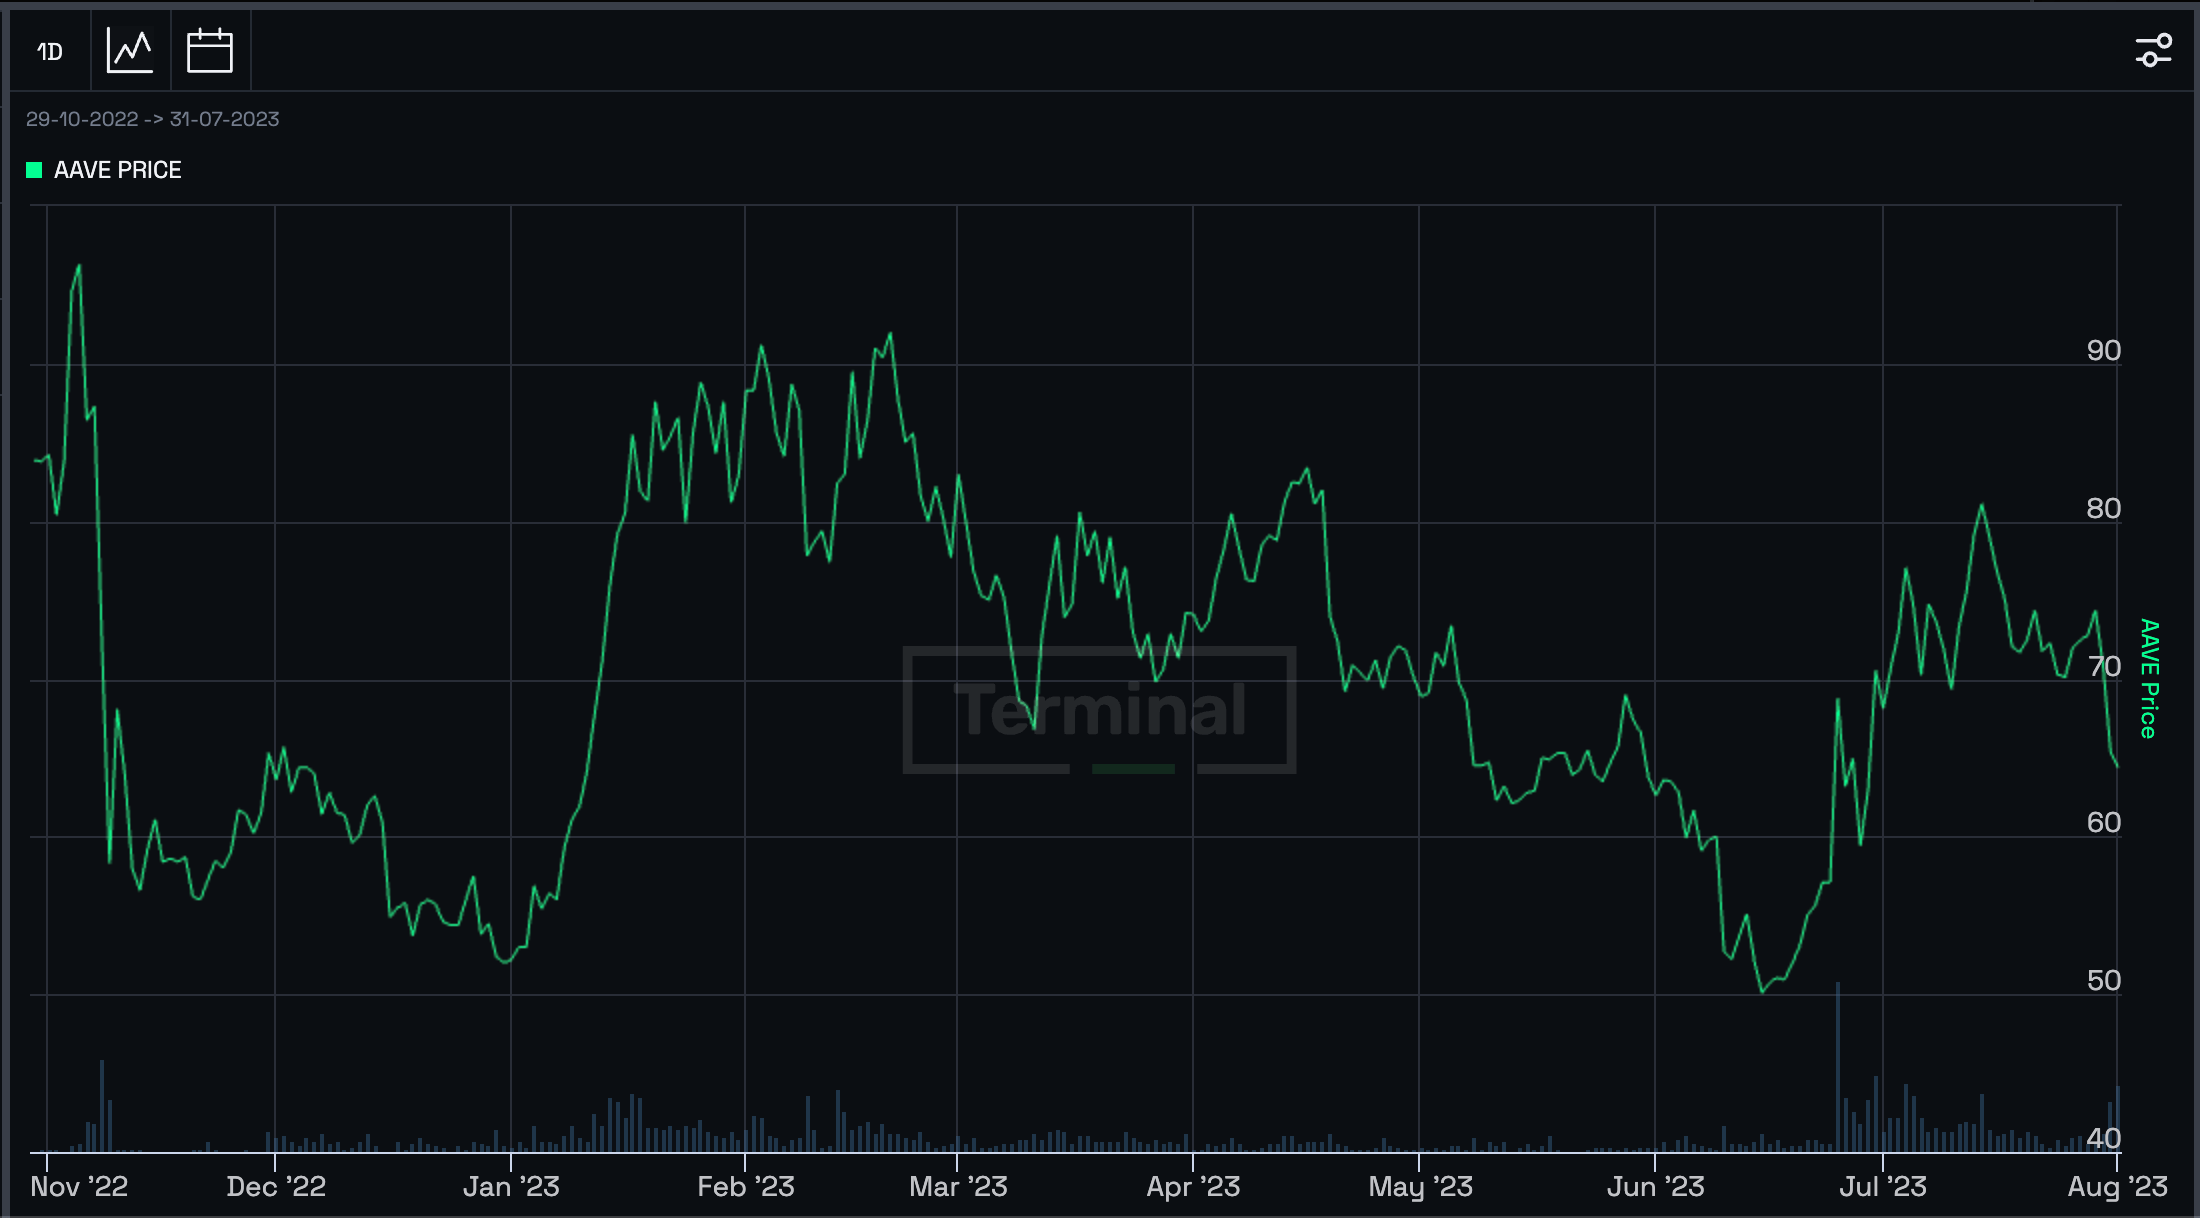The height and width of the screenshot is (1218, 2200).
Task: Click the Nov '22 axis label
Action: pos(79,1187)
